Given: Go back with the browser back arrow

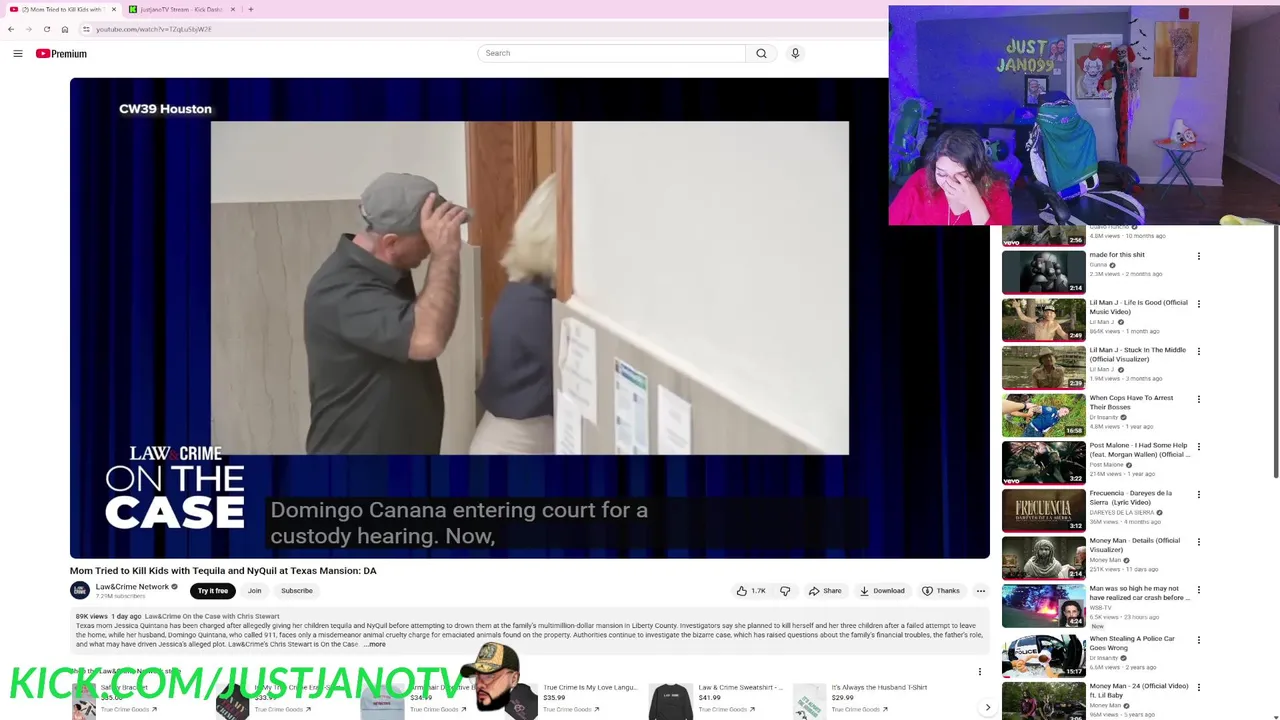Looking at the screenshot, I should point(11,29).
